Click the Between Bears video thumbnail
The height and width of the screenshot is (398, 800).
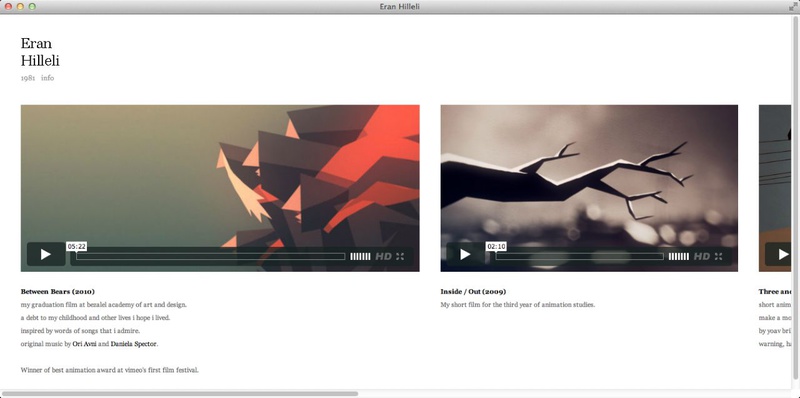coord(220,173)
